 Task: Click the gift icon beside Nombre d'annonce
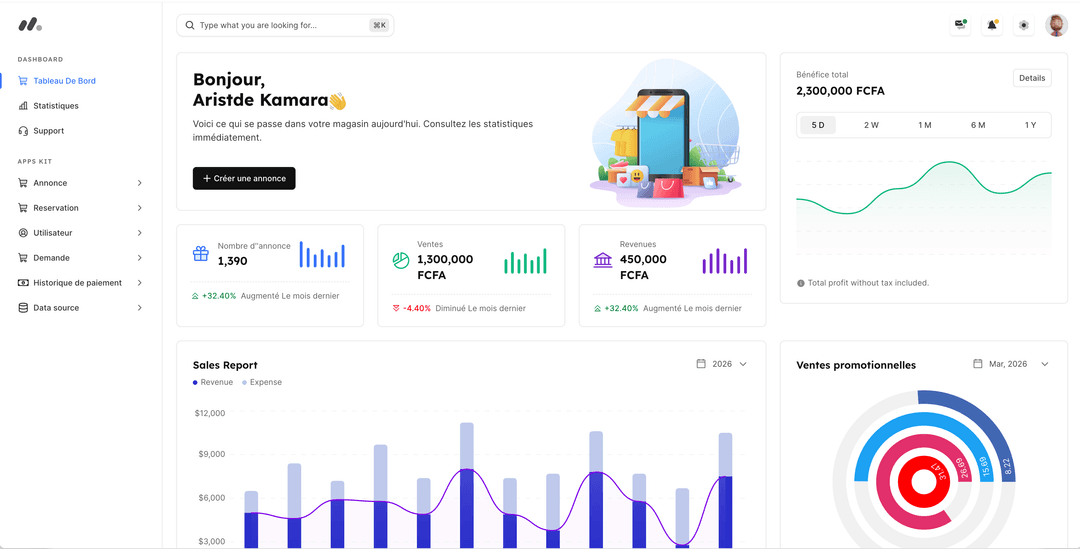(x=201, y=254)
